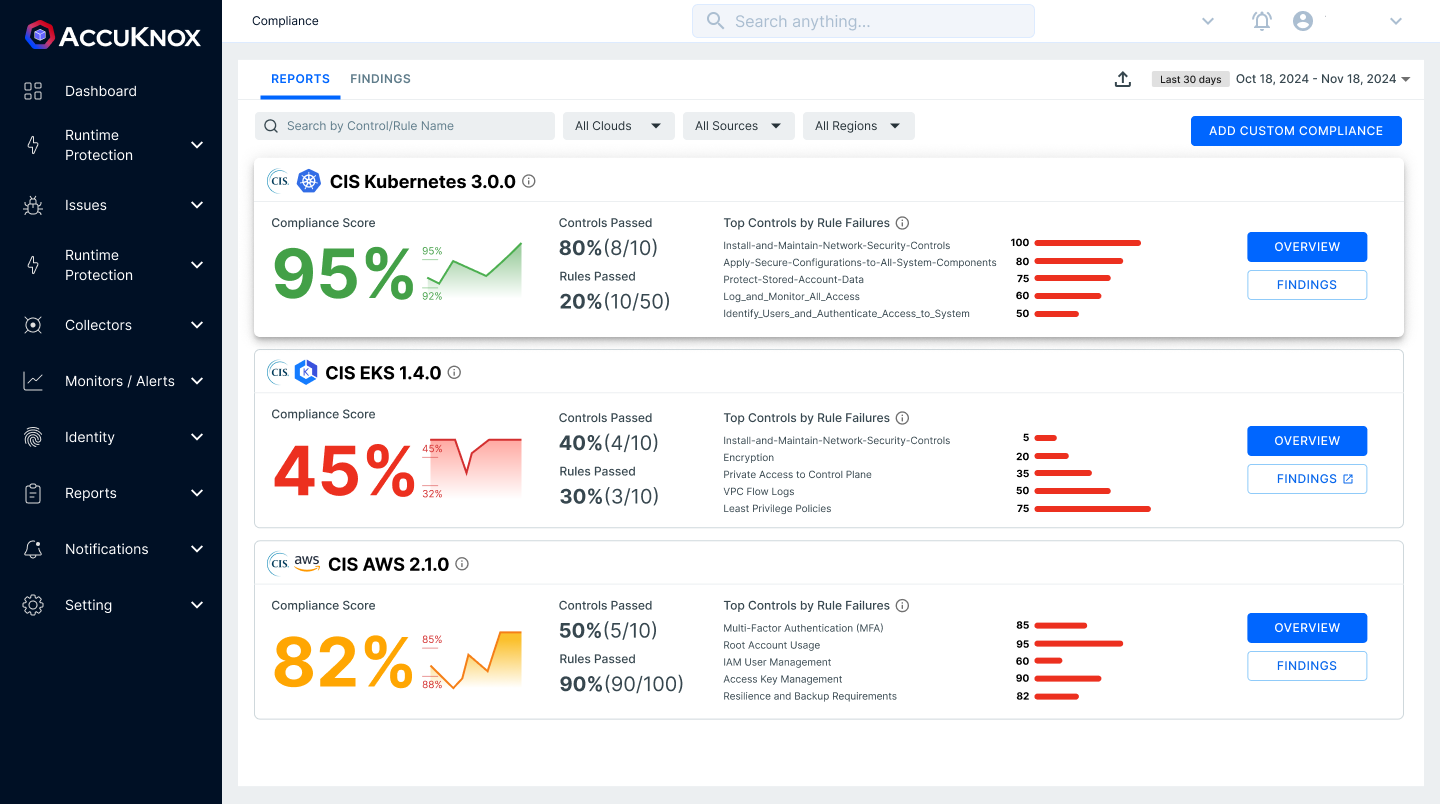Click Top Controls info icon in EKS card
The width and height of the screenshot is (1440, 804).
tap(902, 418)
